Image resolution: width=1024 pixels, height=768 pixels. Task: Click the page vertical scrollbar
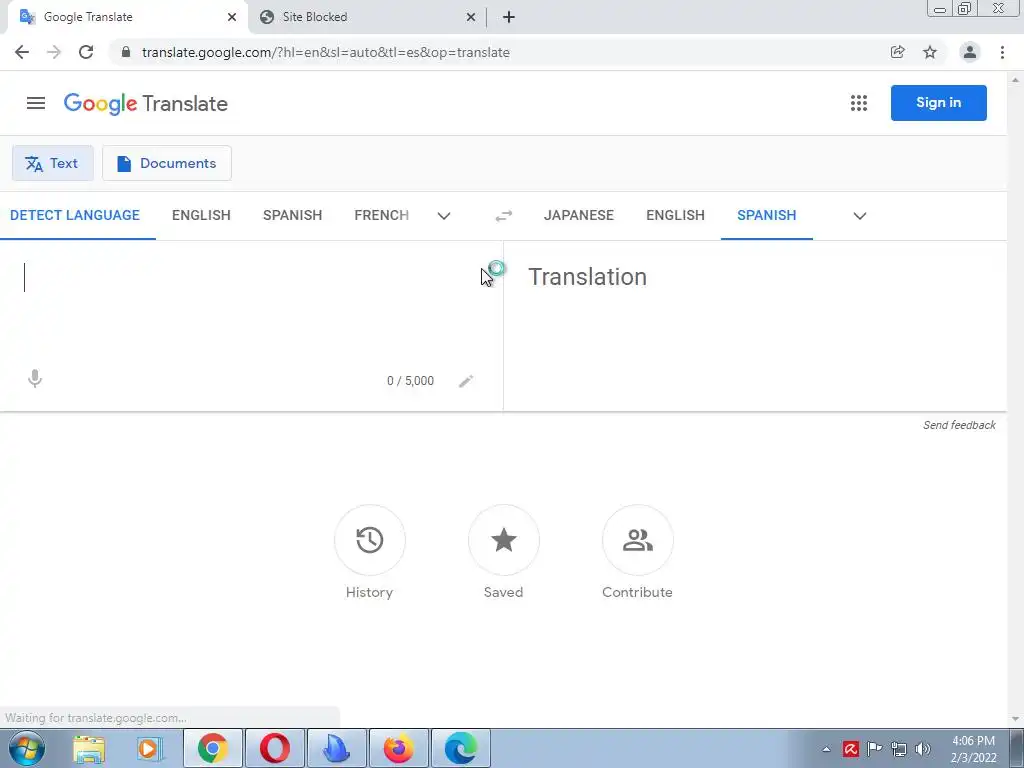click(1016, 398)
